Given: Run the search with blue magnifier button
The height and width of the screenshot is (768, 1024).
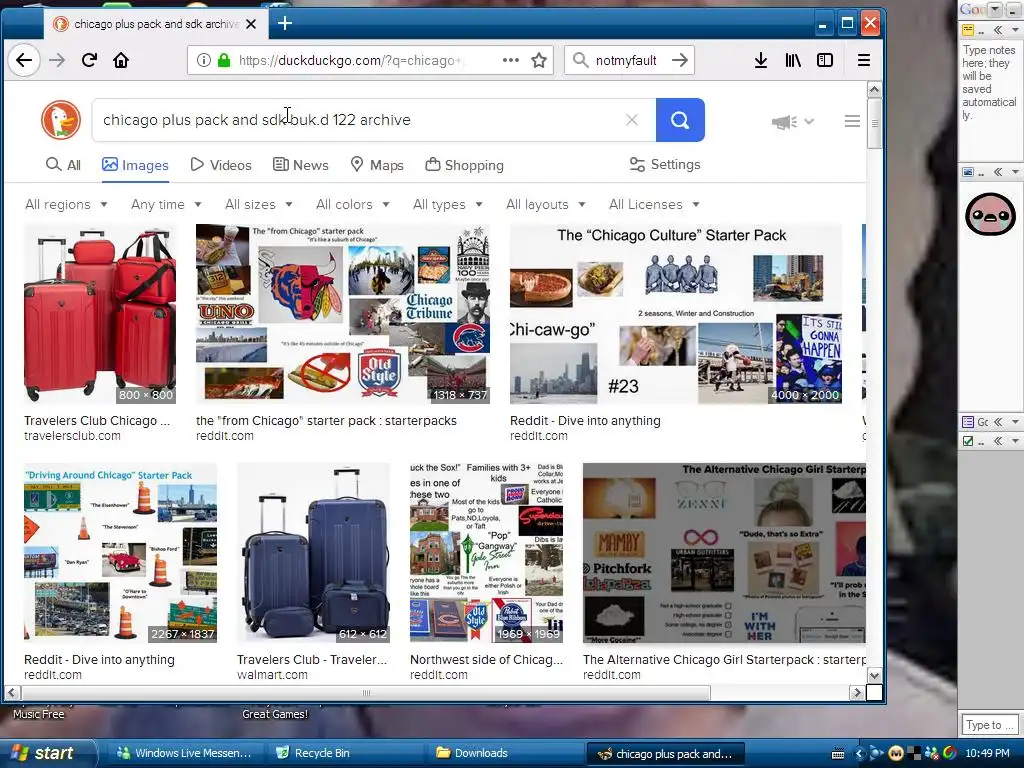Looking at the screenshot, I should coord(680,120).
